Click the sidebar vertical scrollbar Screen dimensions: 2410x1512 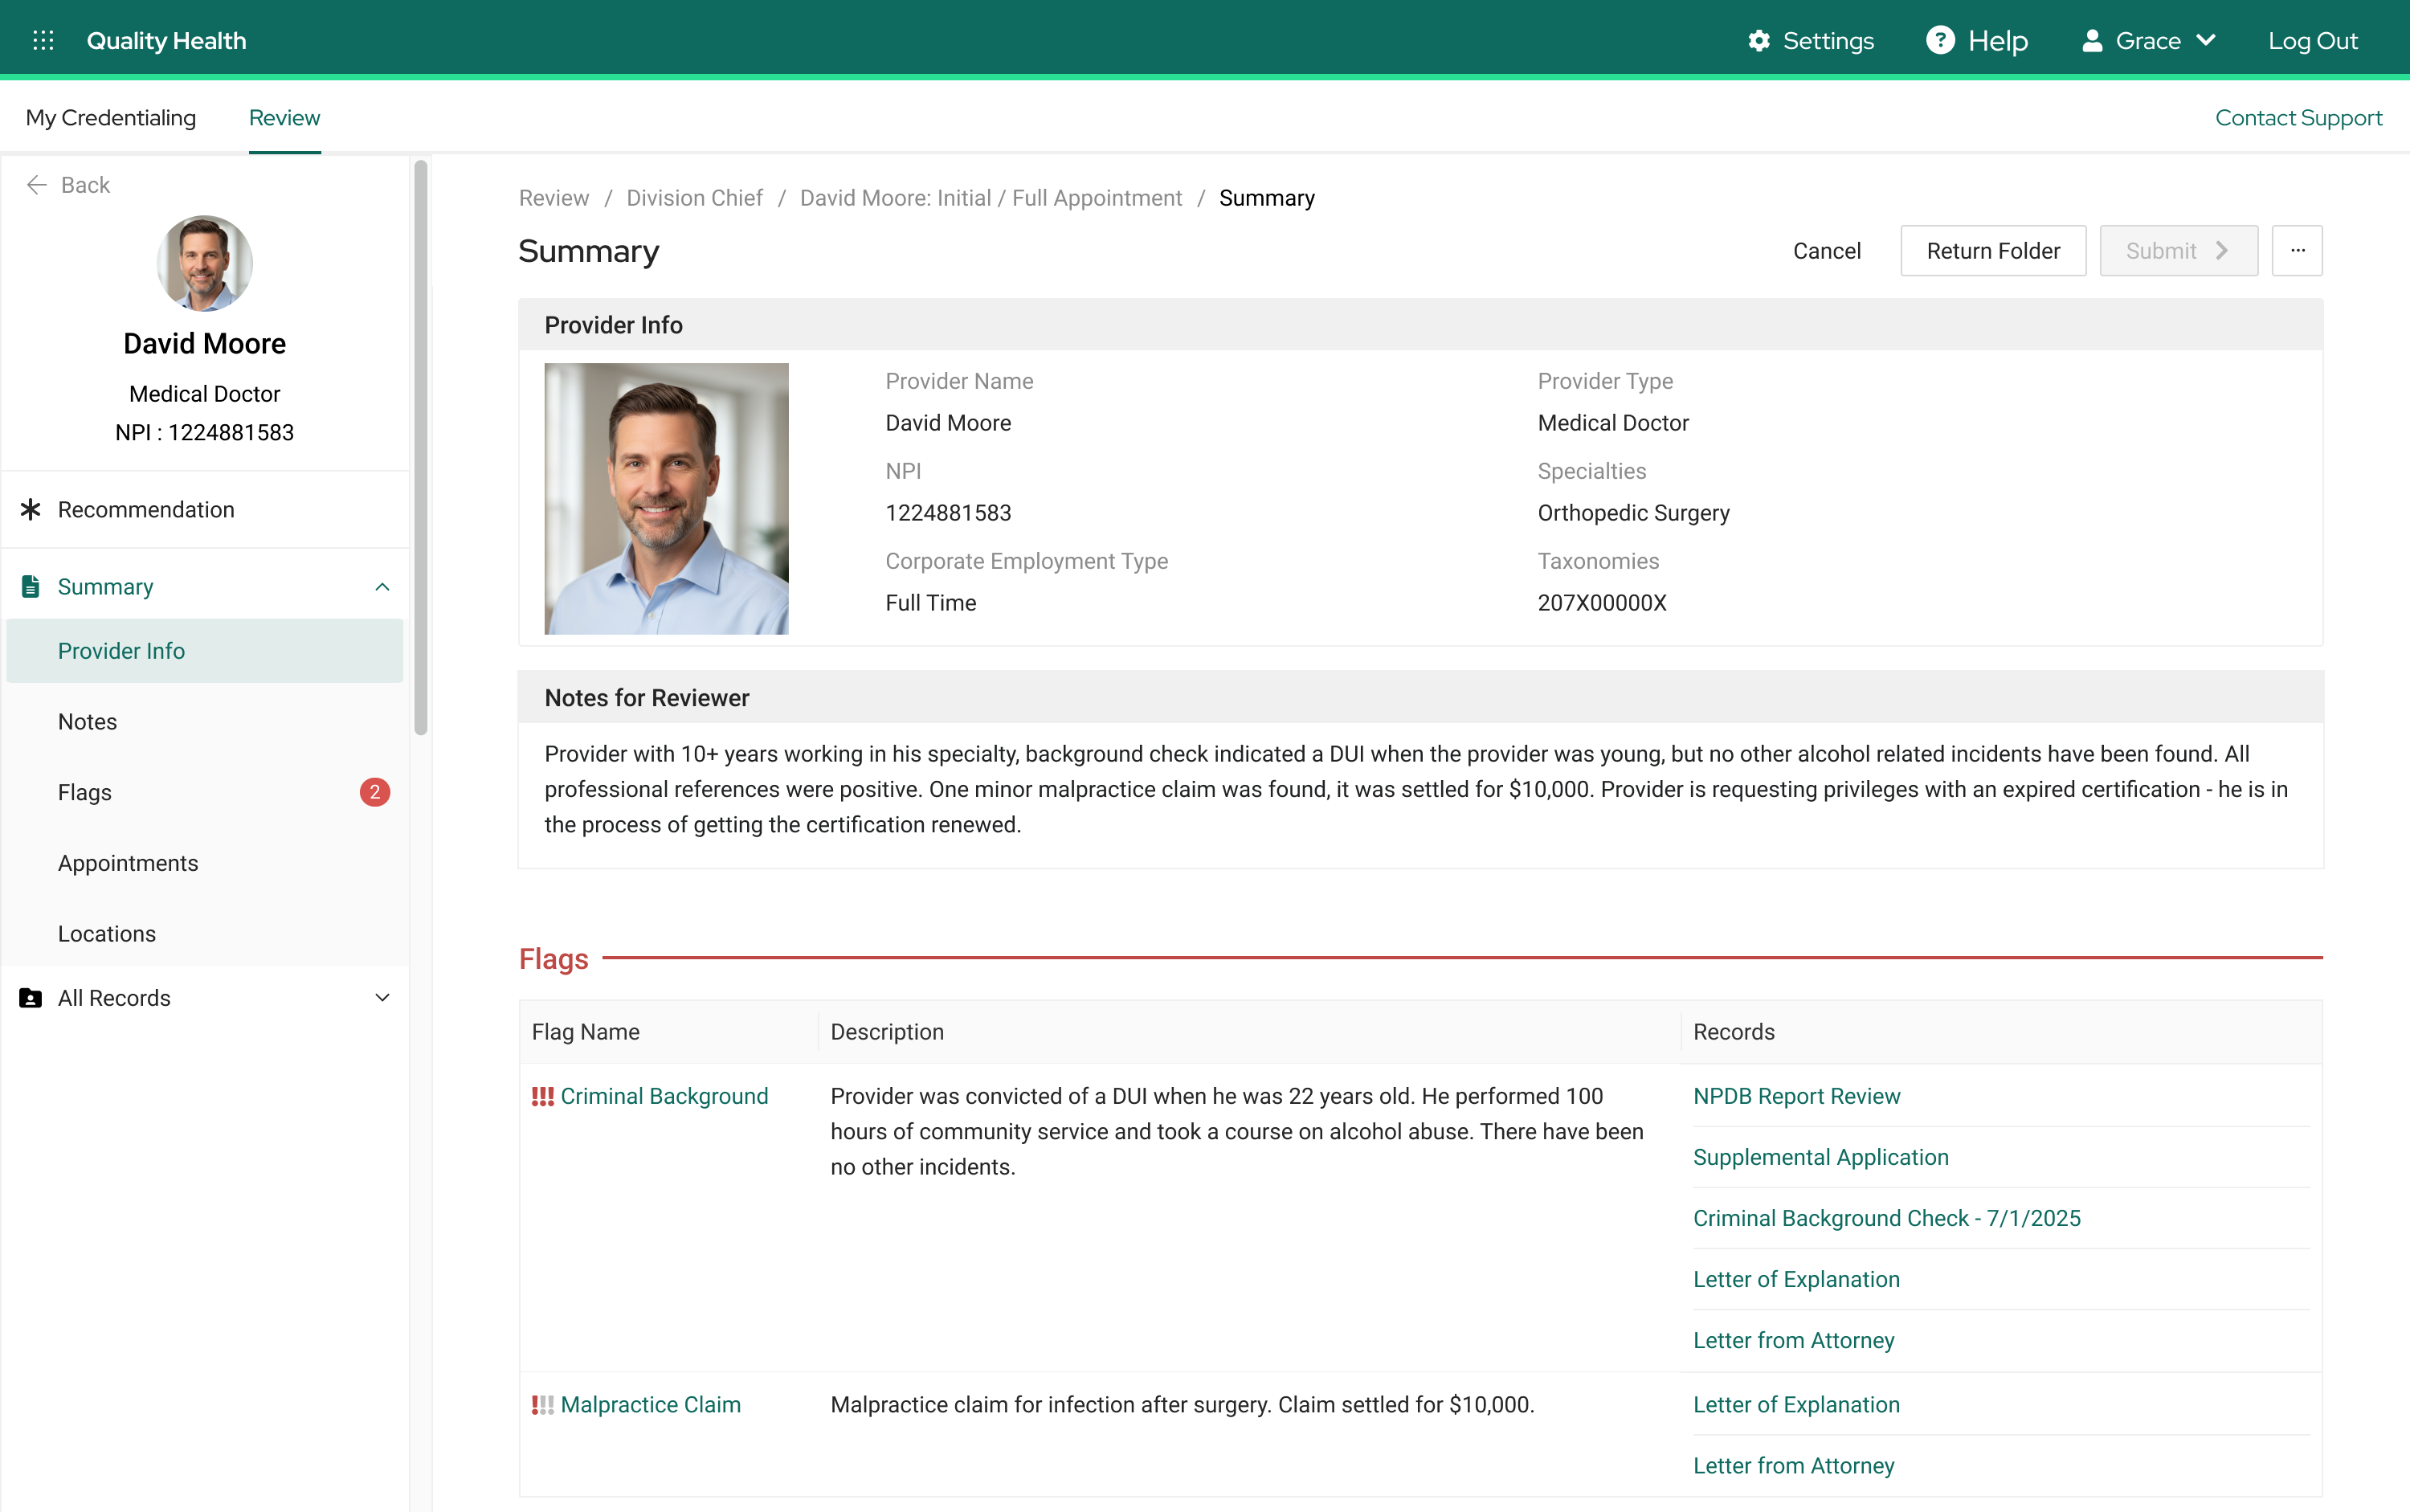pyautogui.click(x=421, y=449)
